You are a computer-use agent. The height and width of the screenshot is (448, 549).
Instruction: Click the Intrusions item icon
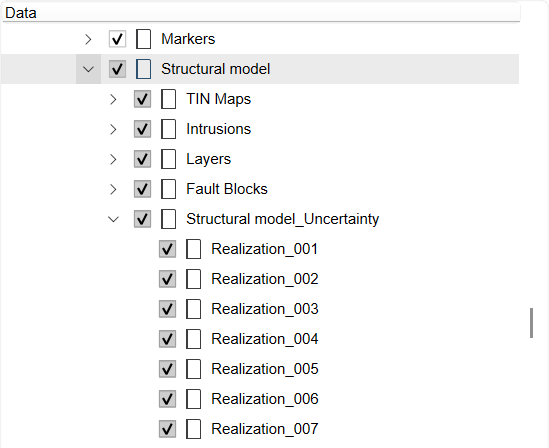point(169,129)
